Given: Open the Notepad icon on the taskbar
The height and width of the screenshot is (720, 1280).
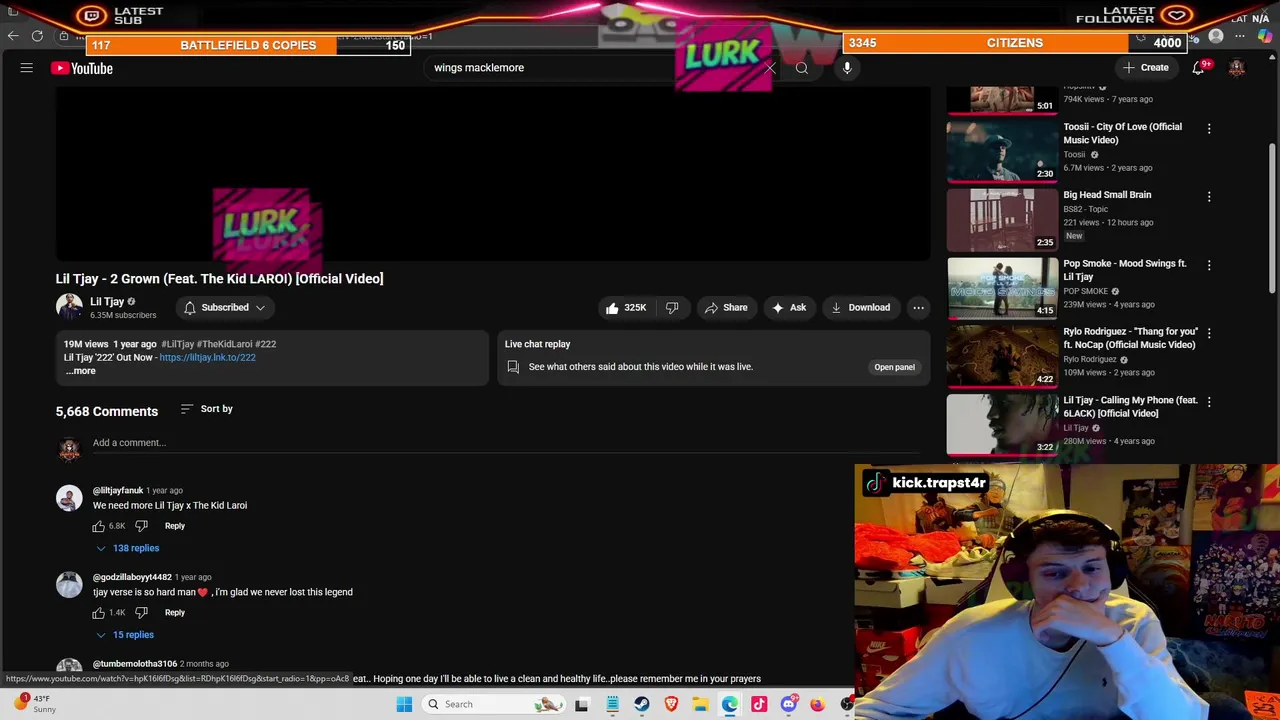Looking at the screenshot, I should (x=612, y=704).
